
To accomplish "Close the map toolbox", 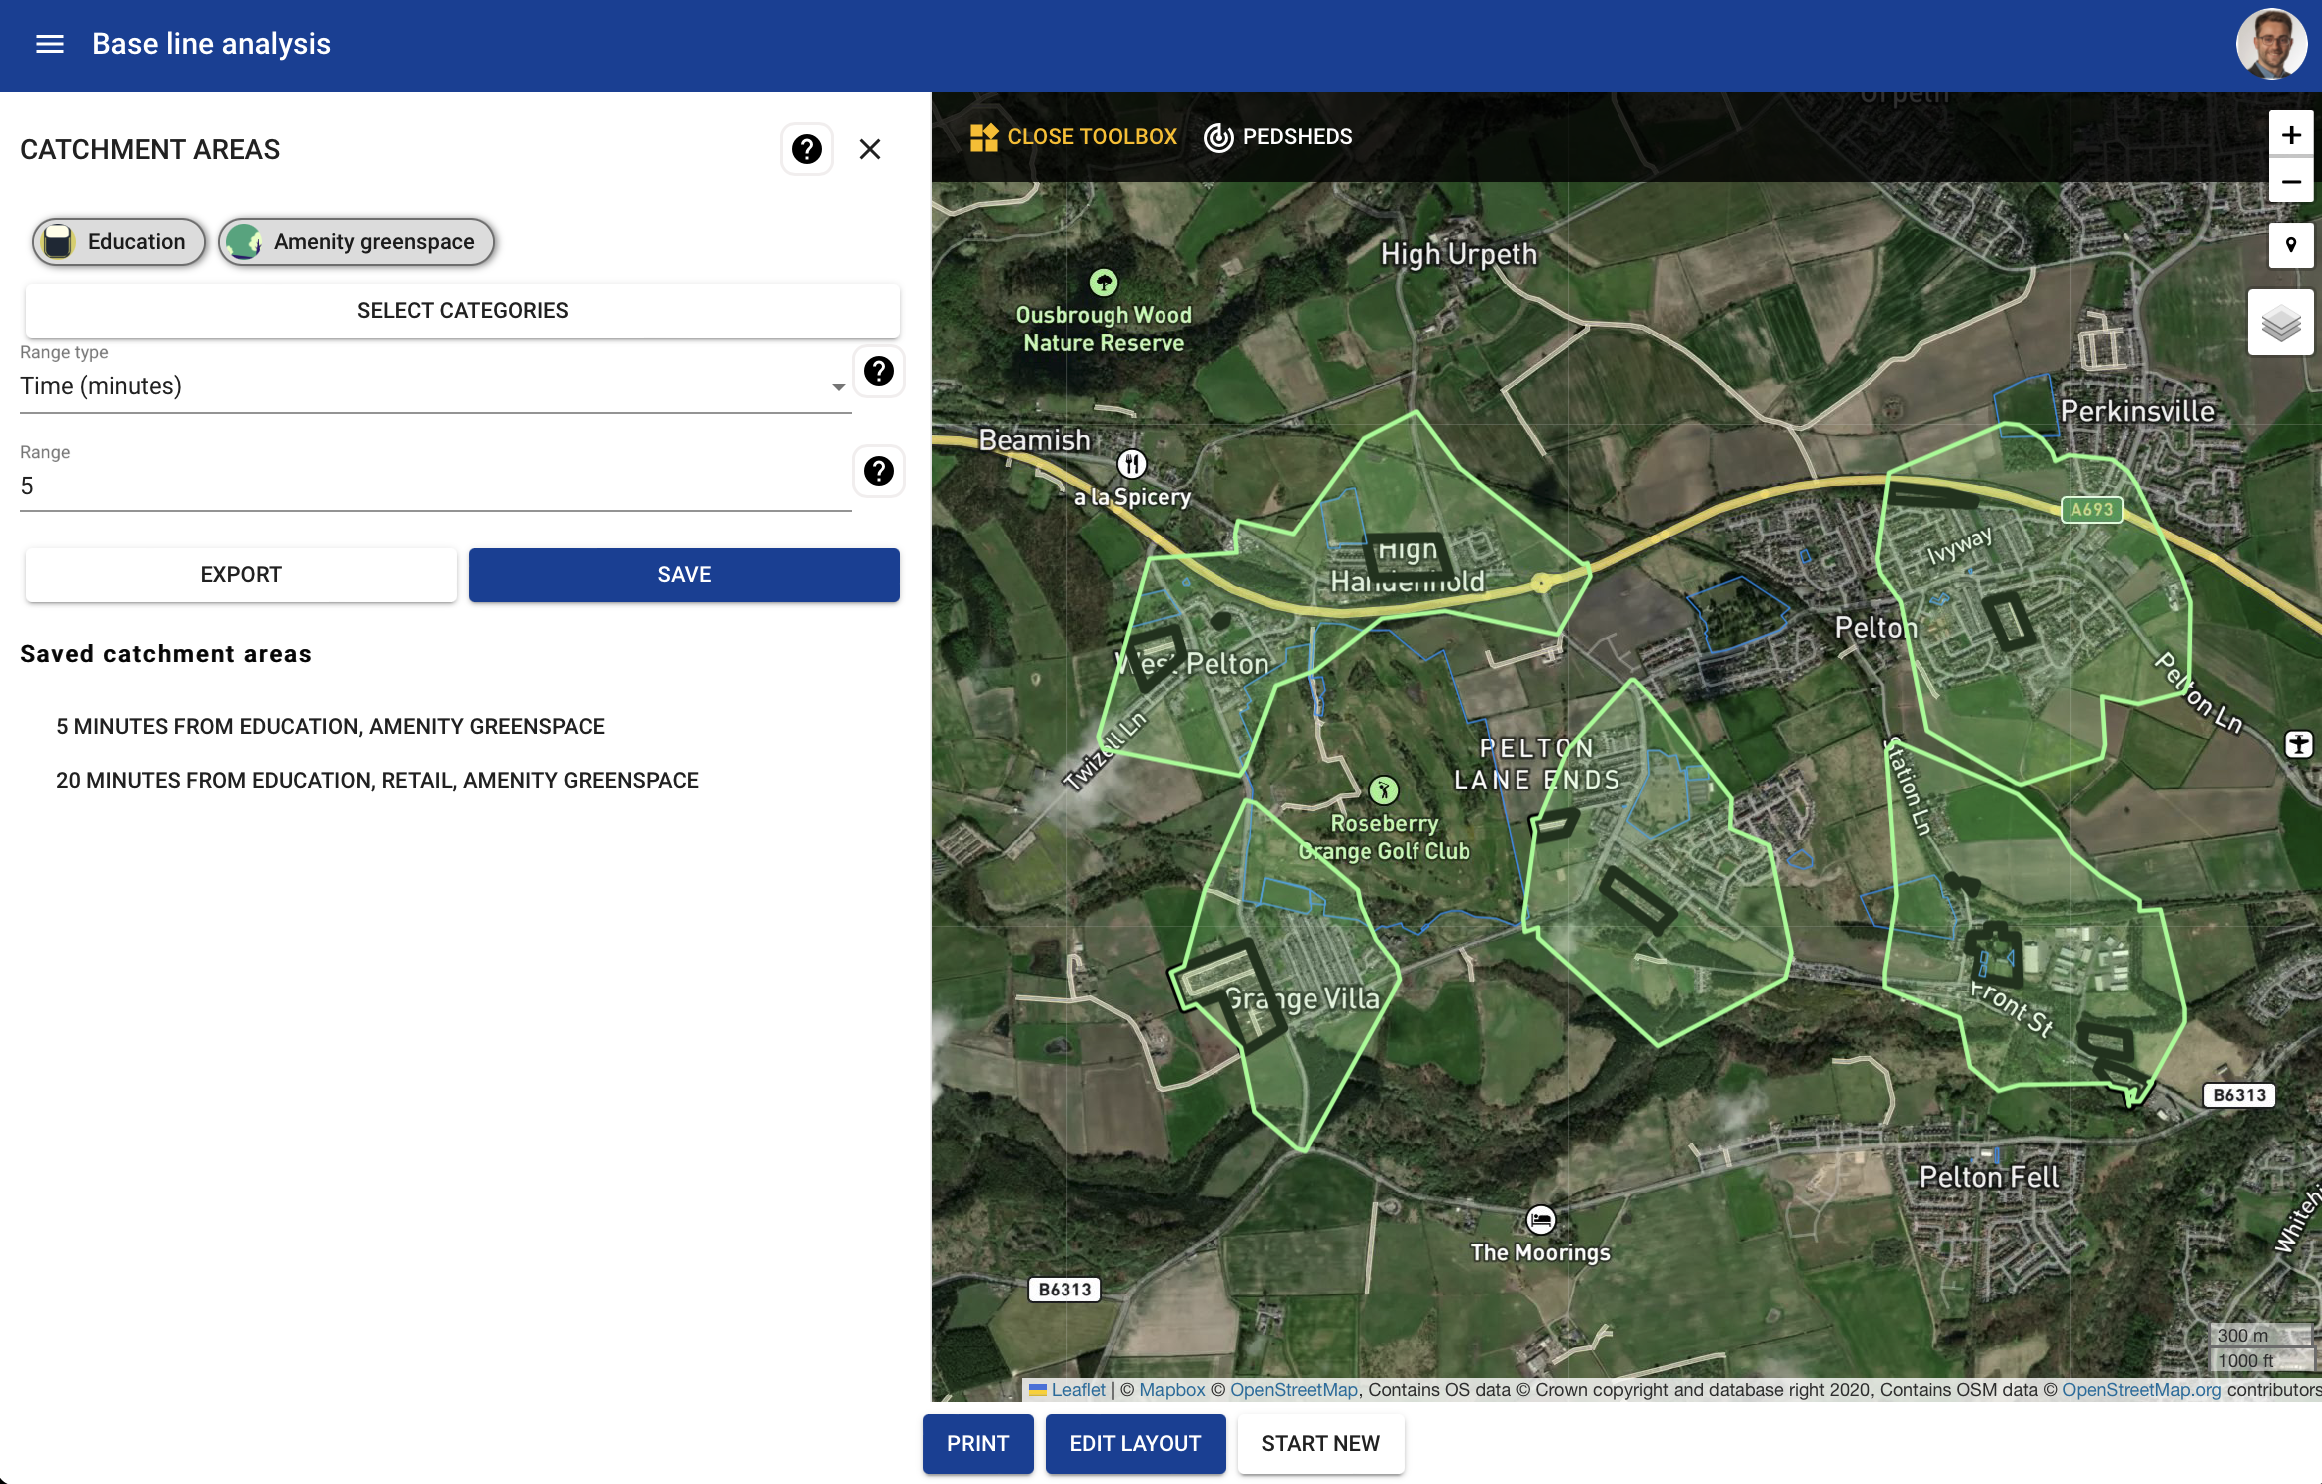I will 1074,137.
